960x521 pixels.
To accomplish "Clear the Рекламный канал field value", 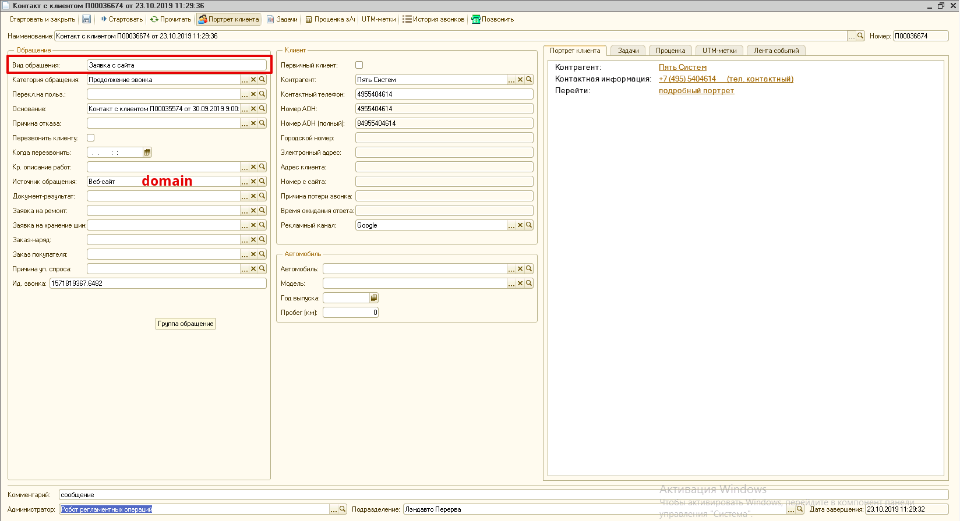I will click(x=520, y=226).
